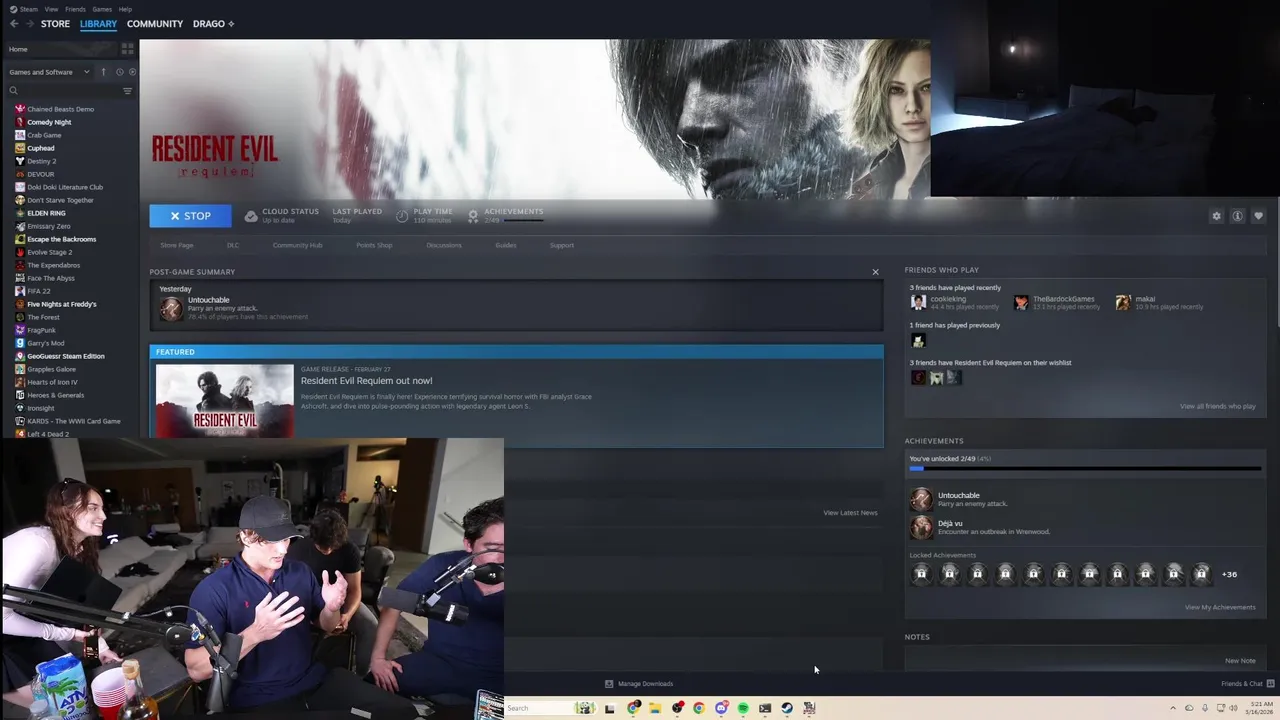
Task: Click View My Achievements
Action: coord(1220,607)
